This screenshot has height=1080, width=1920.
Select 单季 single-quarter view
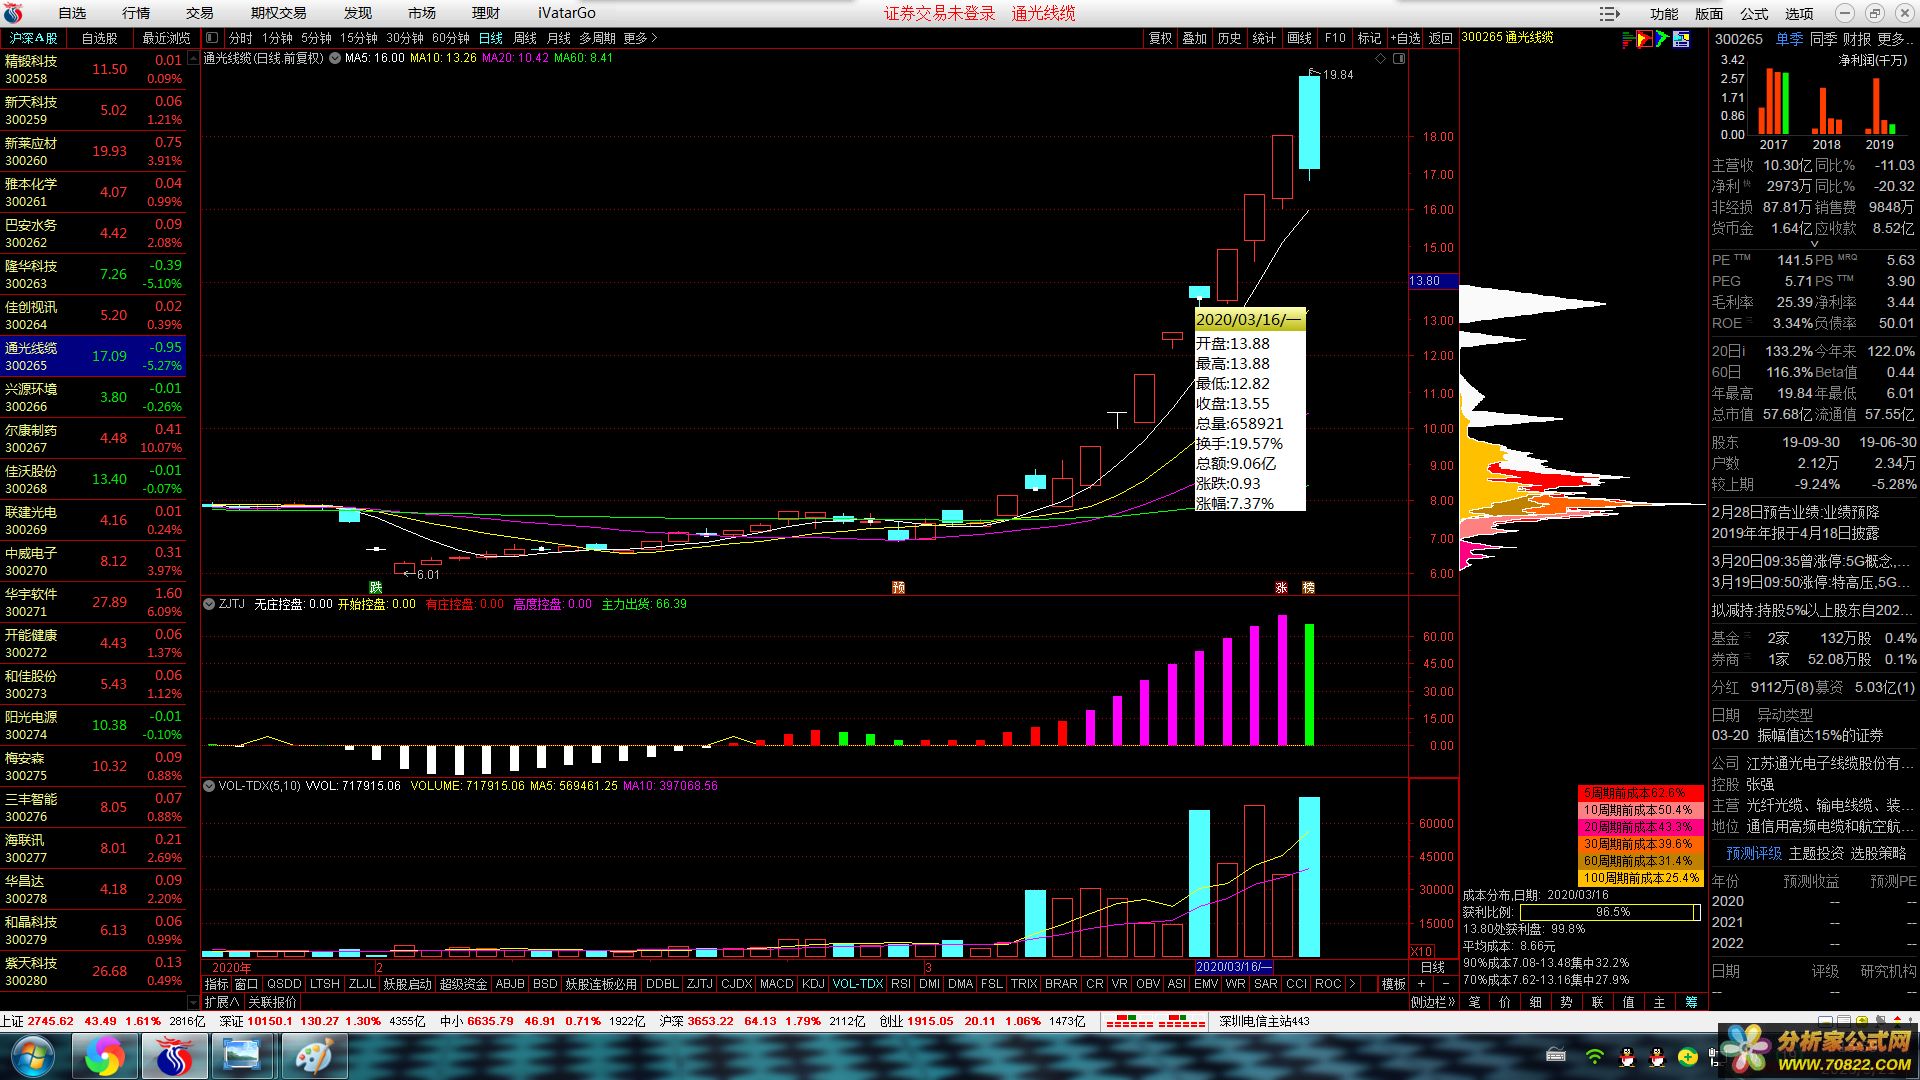click(x=1789, y=39)
